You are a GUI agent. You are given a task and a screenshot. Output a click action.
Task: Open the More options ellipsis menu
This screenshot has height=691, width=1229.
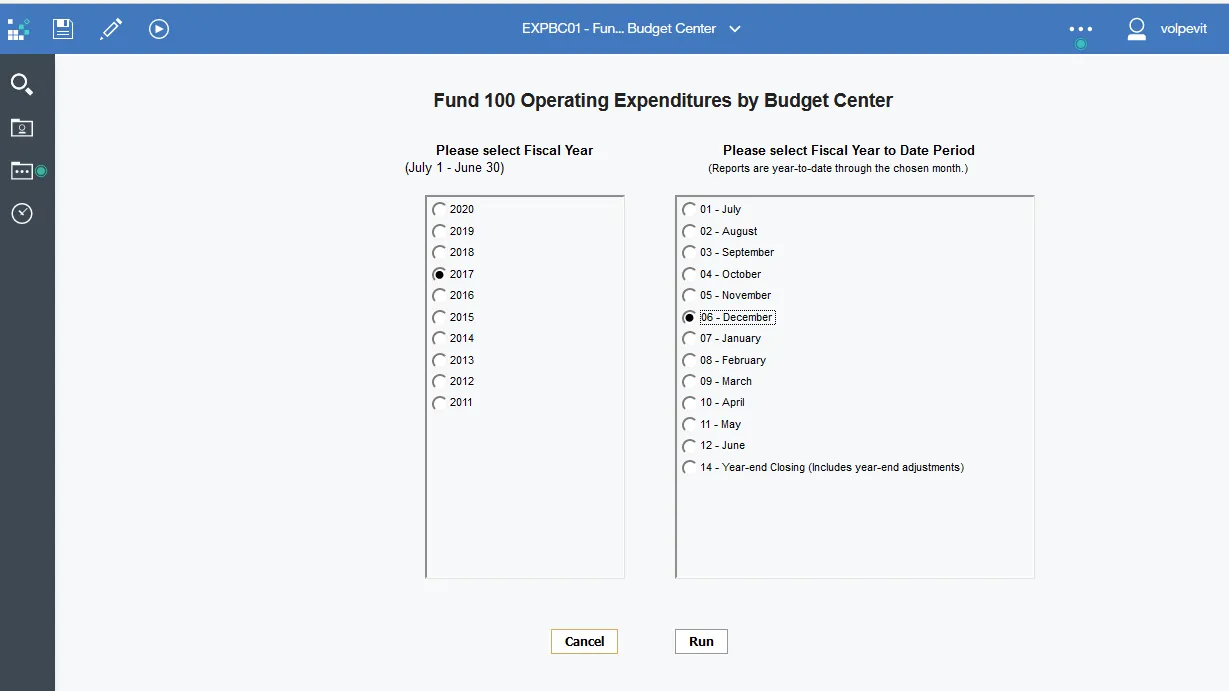[1080, 29]
